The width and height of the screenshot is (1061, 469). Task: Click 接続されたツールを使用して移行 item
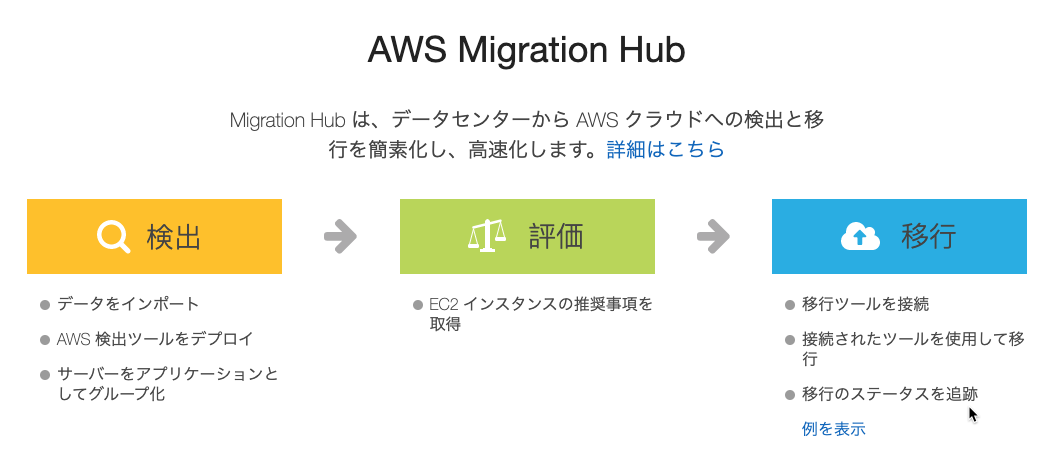click(913, 349)
